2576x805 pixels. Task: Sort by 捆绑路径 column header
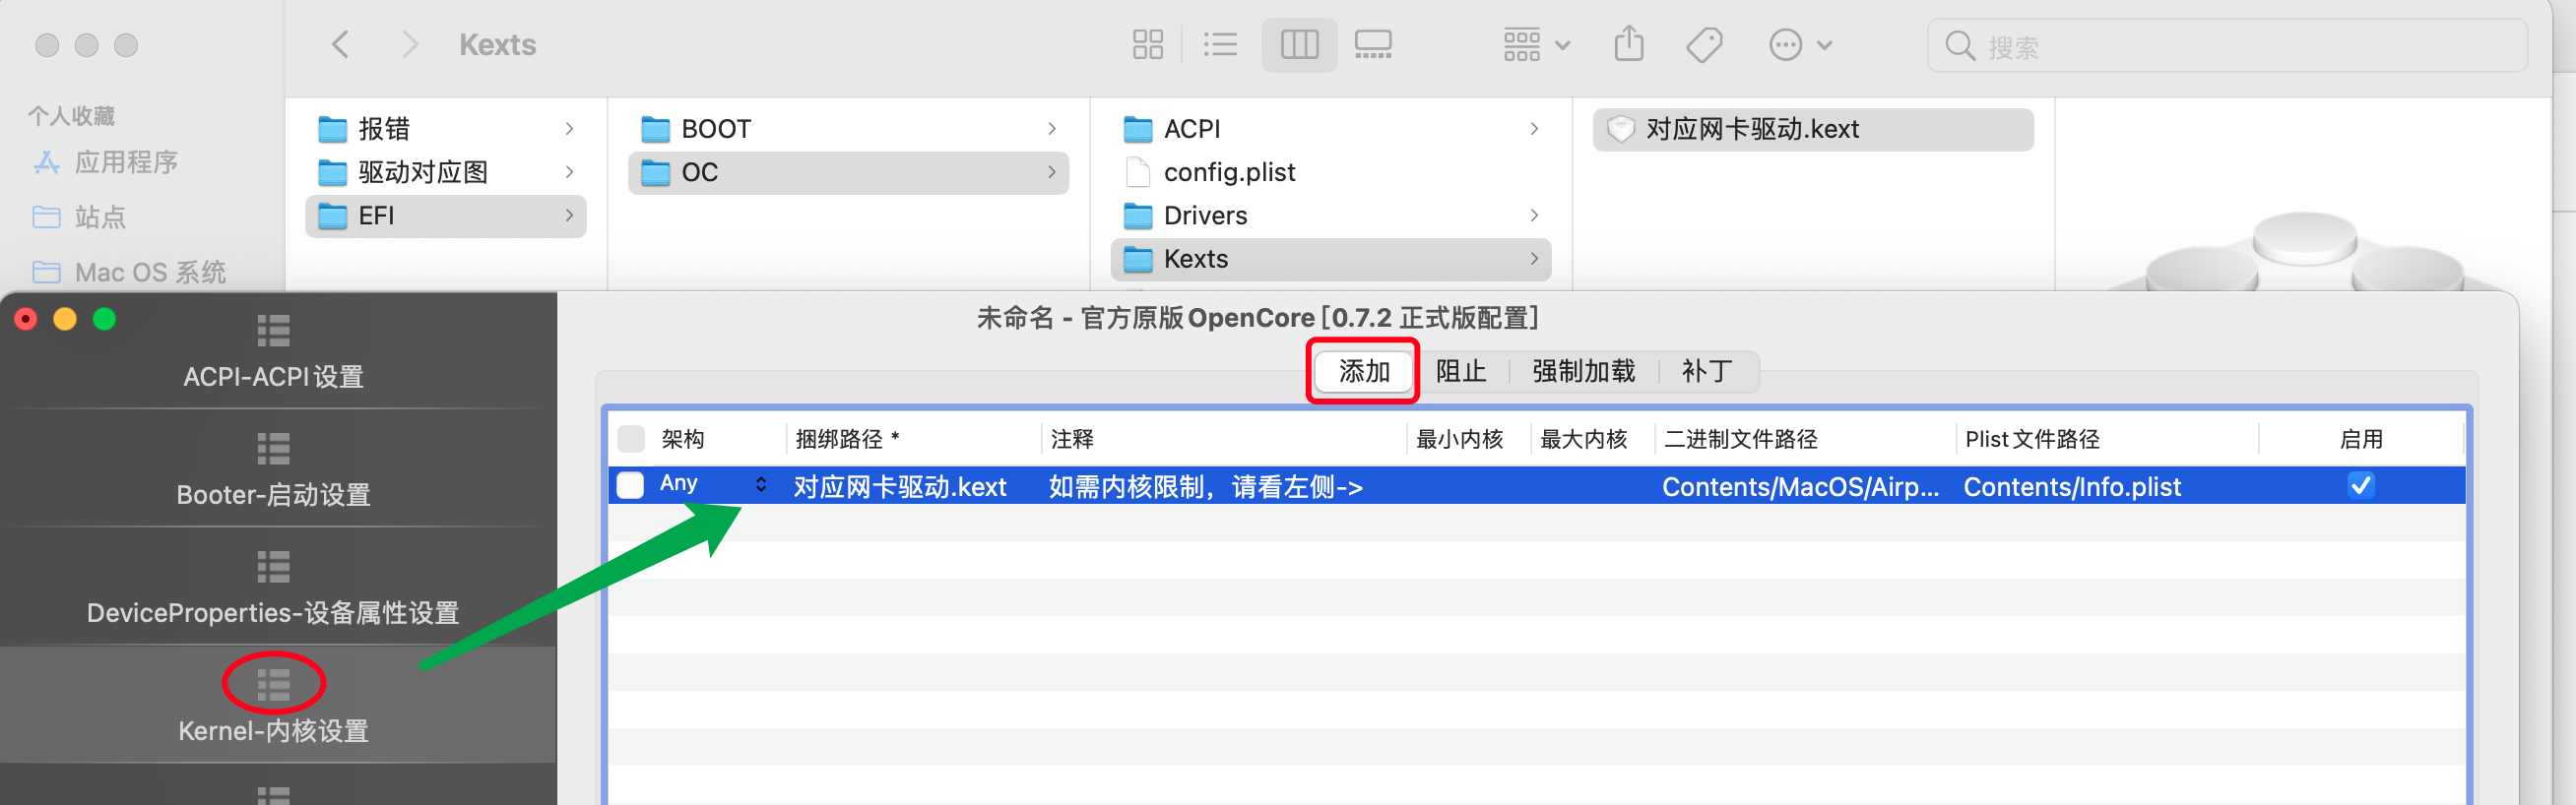[x=847, y=439]
